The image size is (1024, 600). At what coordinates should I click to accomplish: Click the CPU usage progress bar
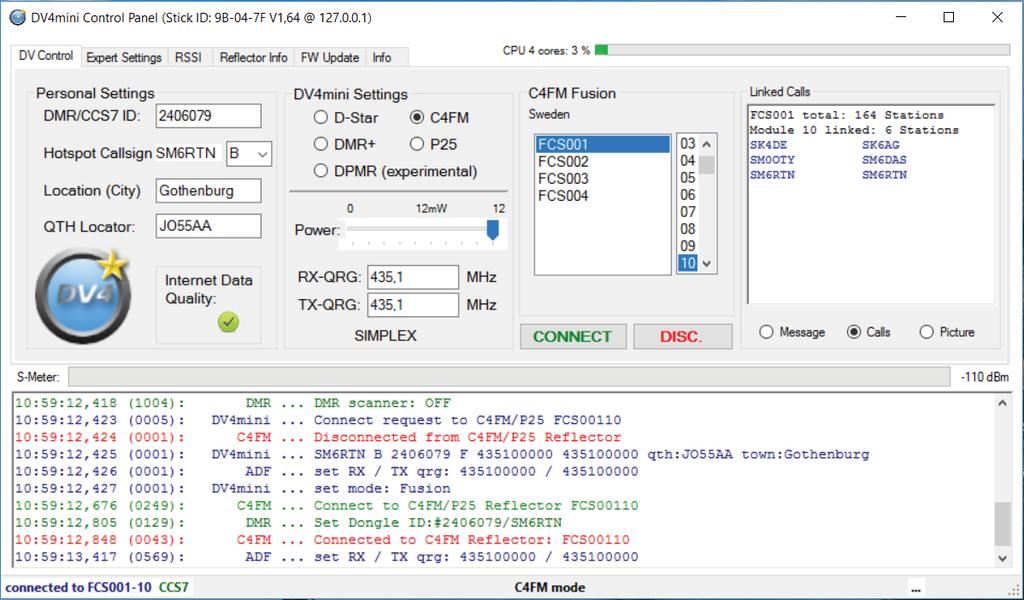click(802, 50)
